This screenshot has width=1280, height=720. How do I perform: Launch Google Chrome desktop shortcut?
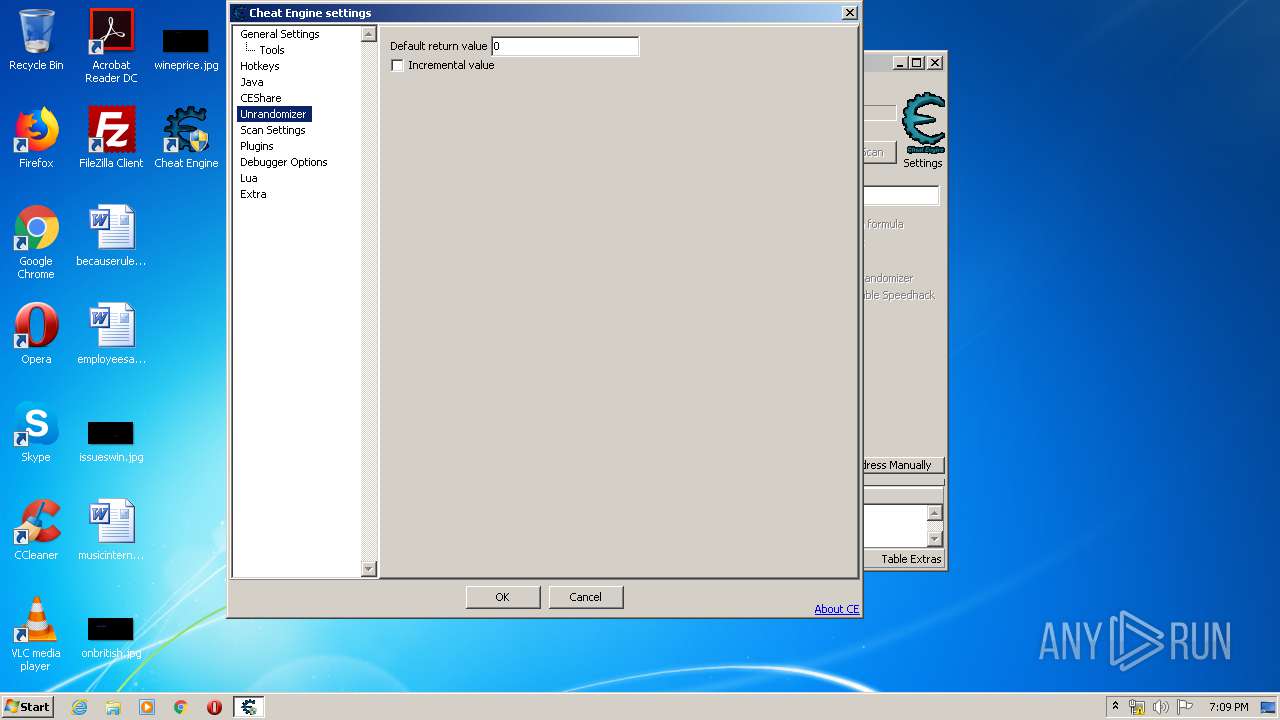36,242
